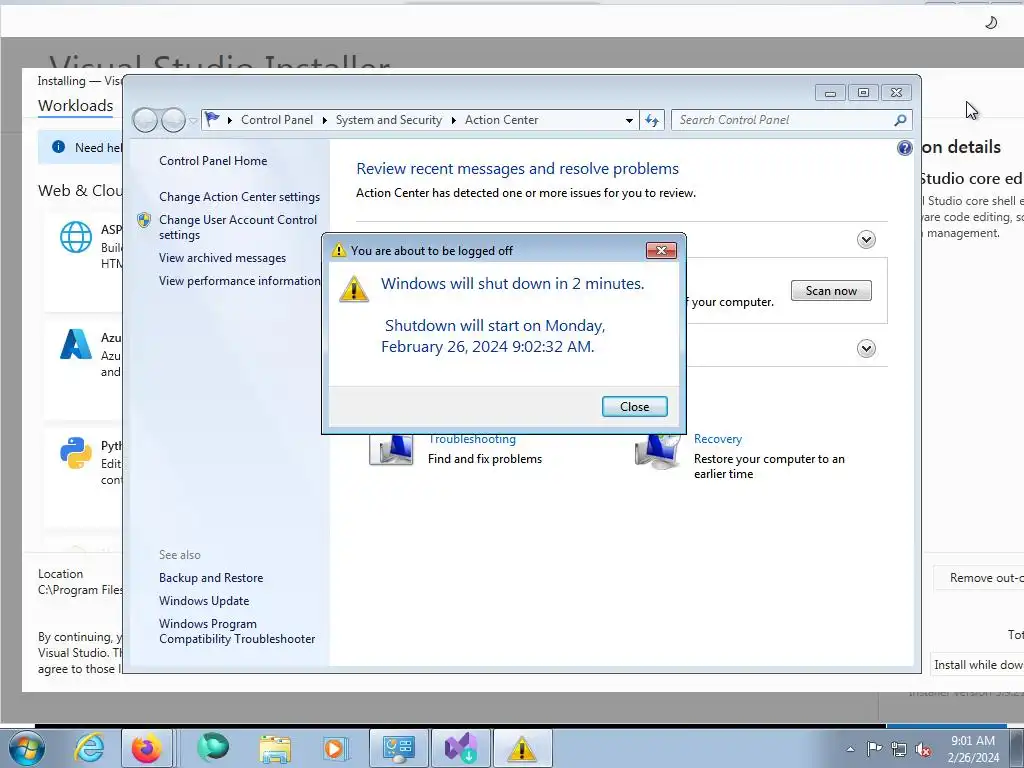Open dropdown arrow after Control Panel breadcrumb
The image size is (1024, 768).
click(325, 121)
